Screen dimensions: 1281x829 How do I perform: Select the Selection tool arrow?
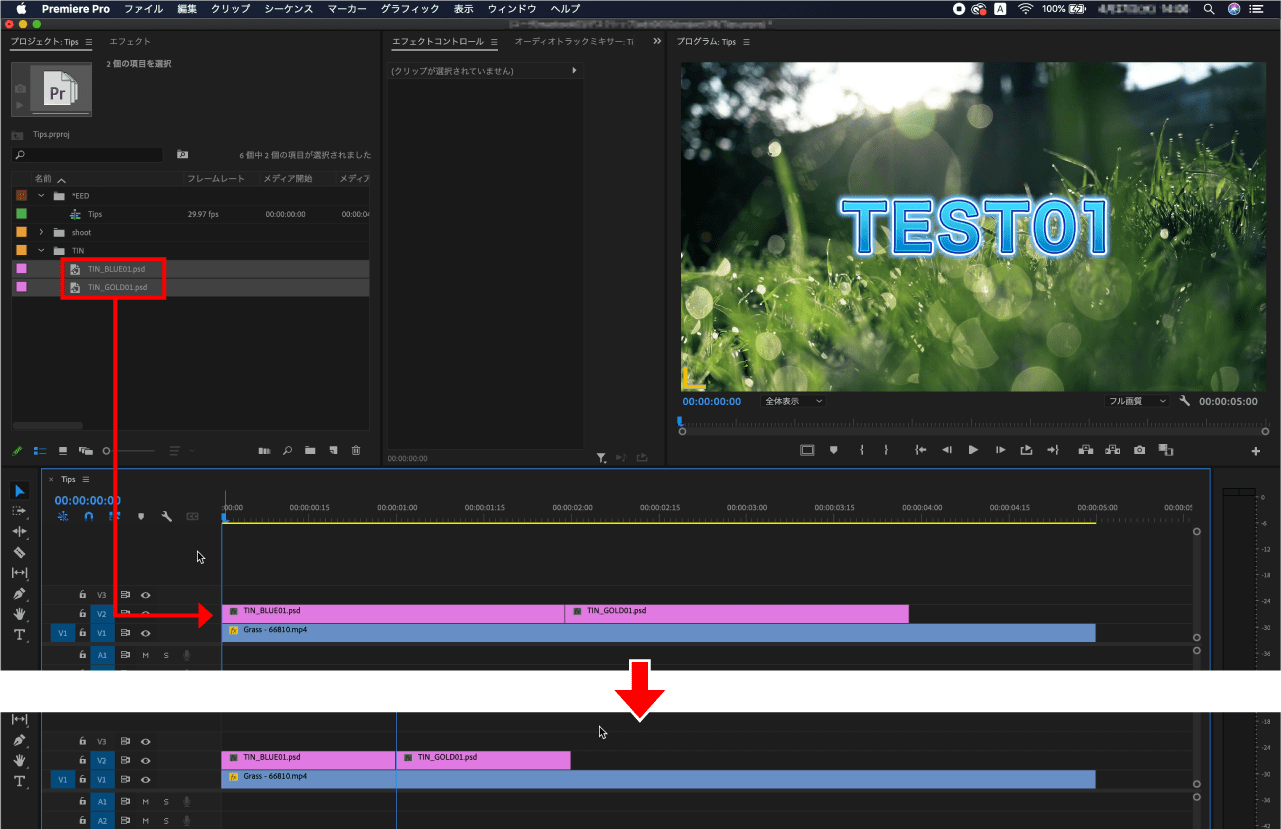[x=19, y=490]
